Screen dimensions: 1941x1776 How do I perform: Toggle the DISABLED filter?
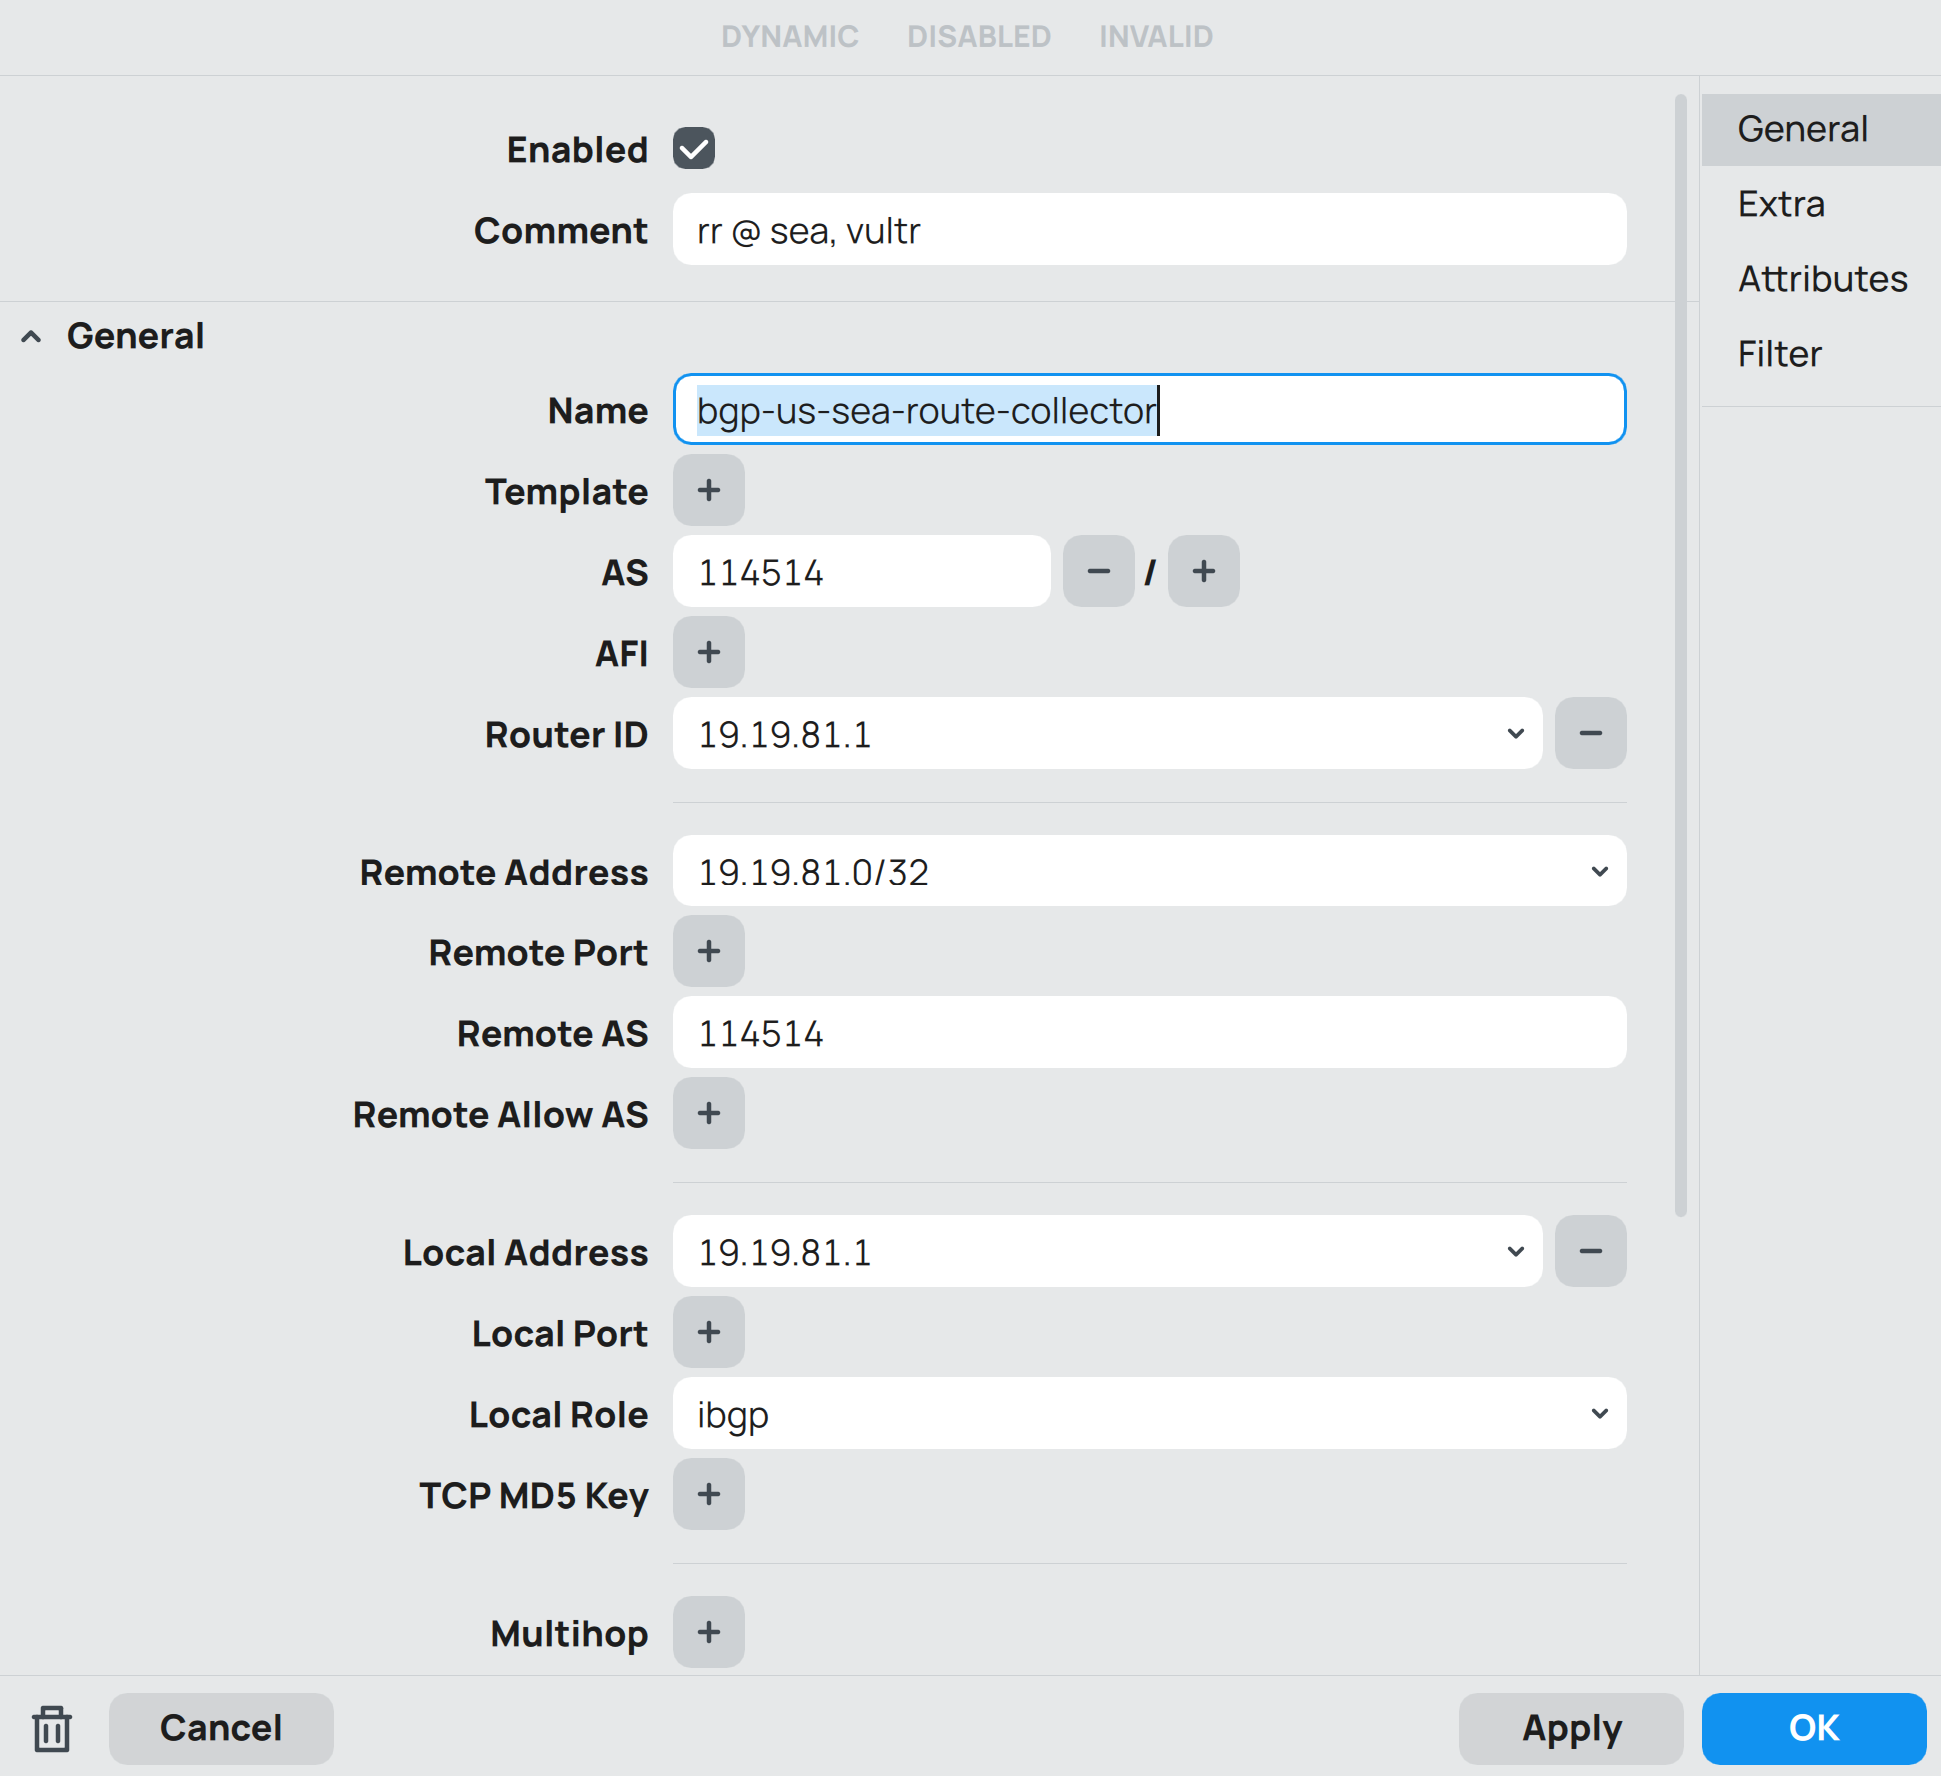[978, 37]
